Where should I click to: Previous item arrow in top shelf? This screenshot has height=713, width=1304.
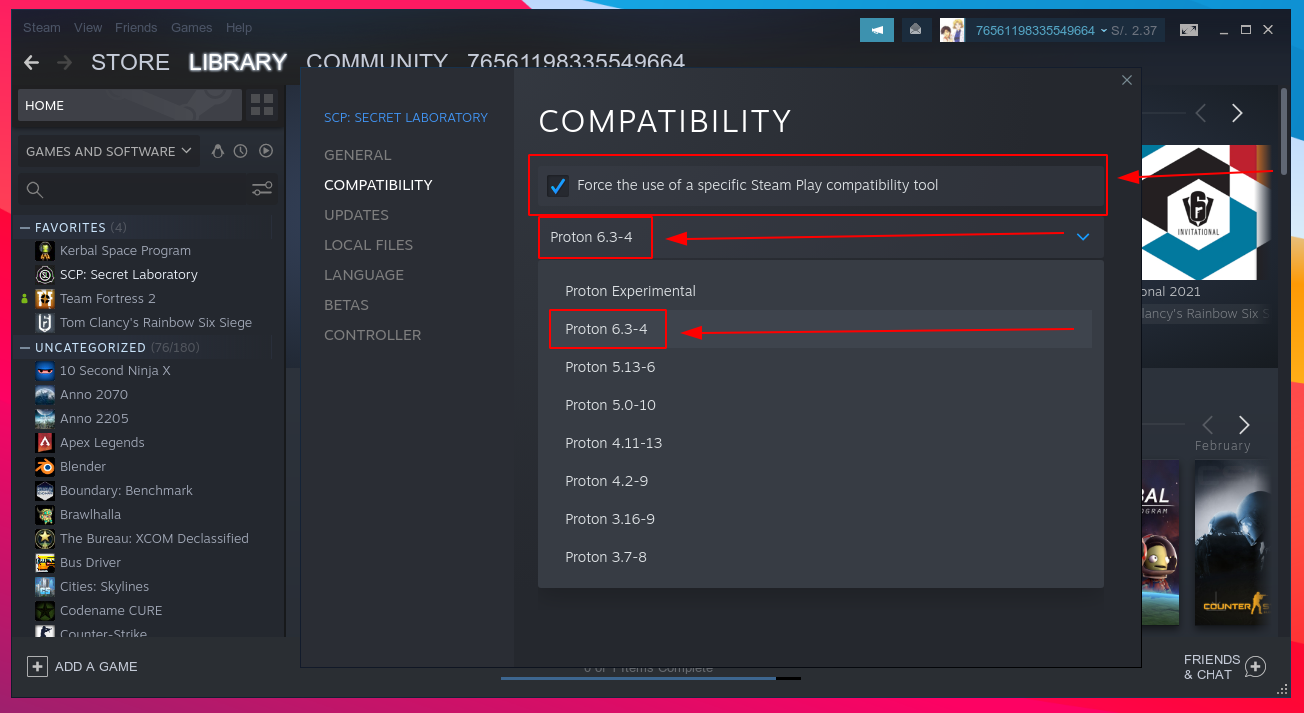1201,113
